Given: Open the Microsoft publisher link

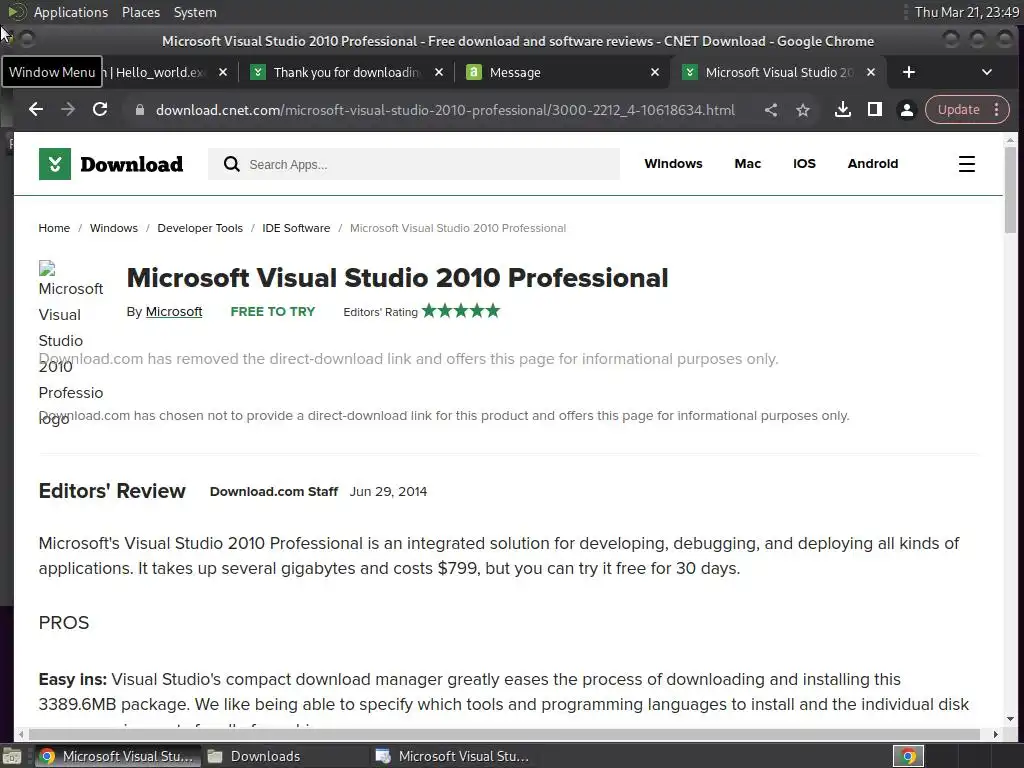Looking at the screenshot, I should (x=174, y=312).
